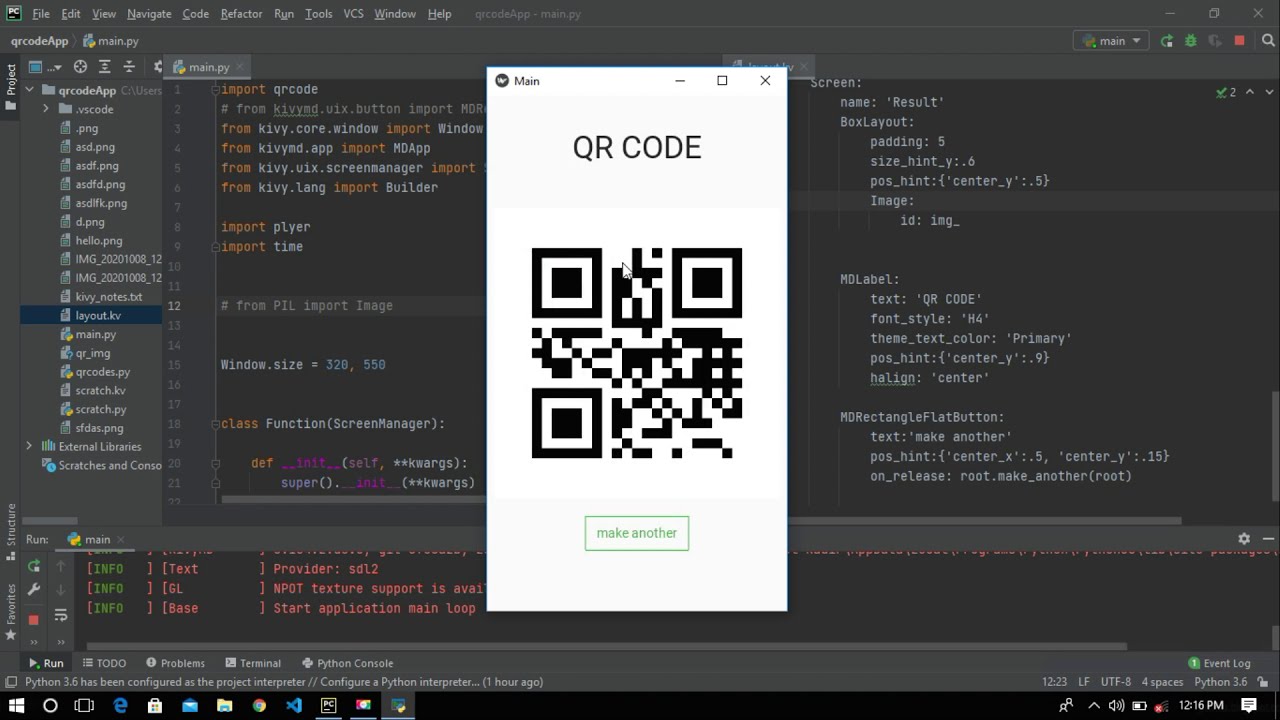Close the main run tab

click(x=122, y=540)
